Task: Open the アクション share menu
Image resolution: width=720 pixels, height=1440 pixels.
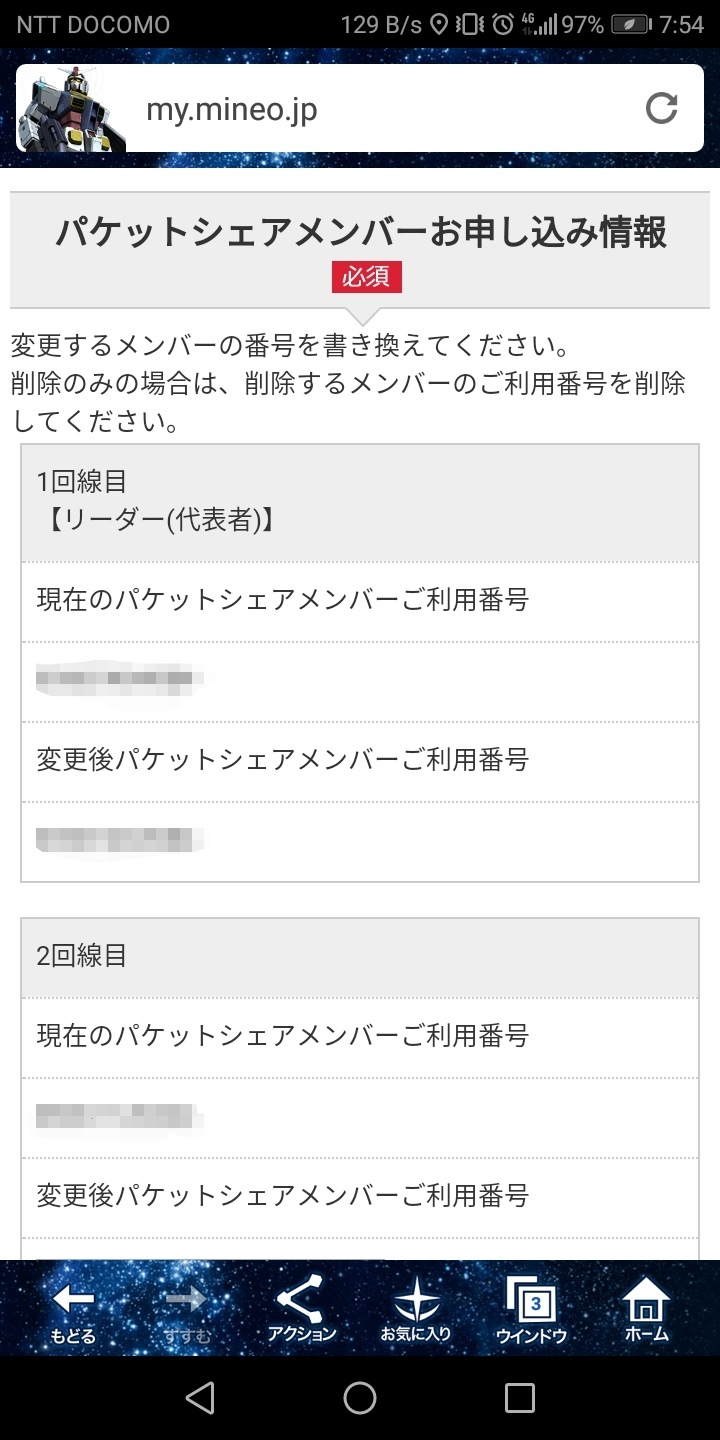Action: pyautogui.click(x=301, y=1310)
